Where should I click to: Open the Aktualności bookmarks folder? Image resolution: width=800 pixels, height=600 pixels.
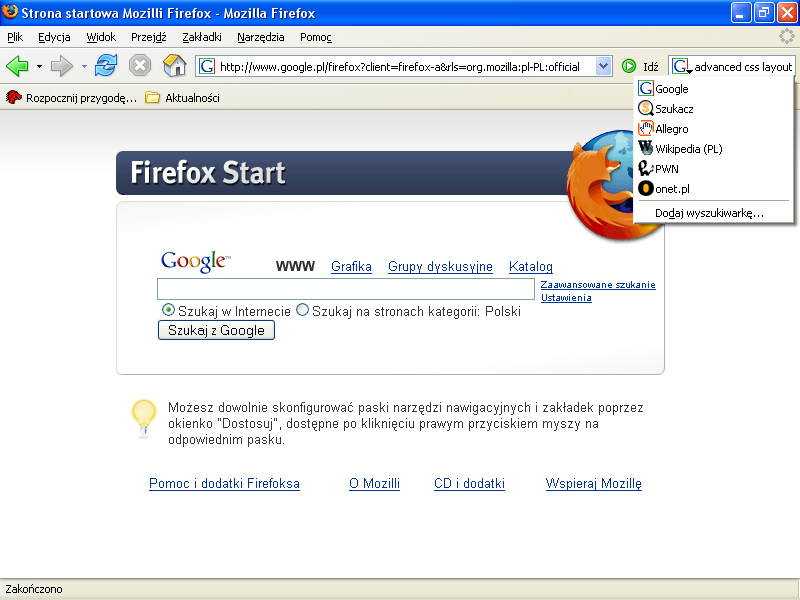pyautogui.click(x=182, y=97)
